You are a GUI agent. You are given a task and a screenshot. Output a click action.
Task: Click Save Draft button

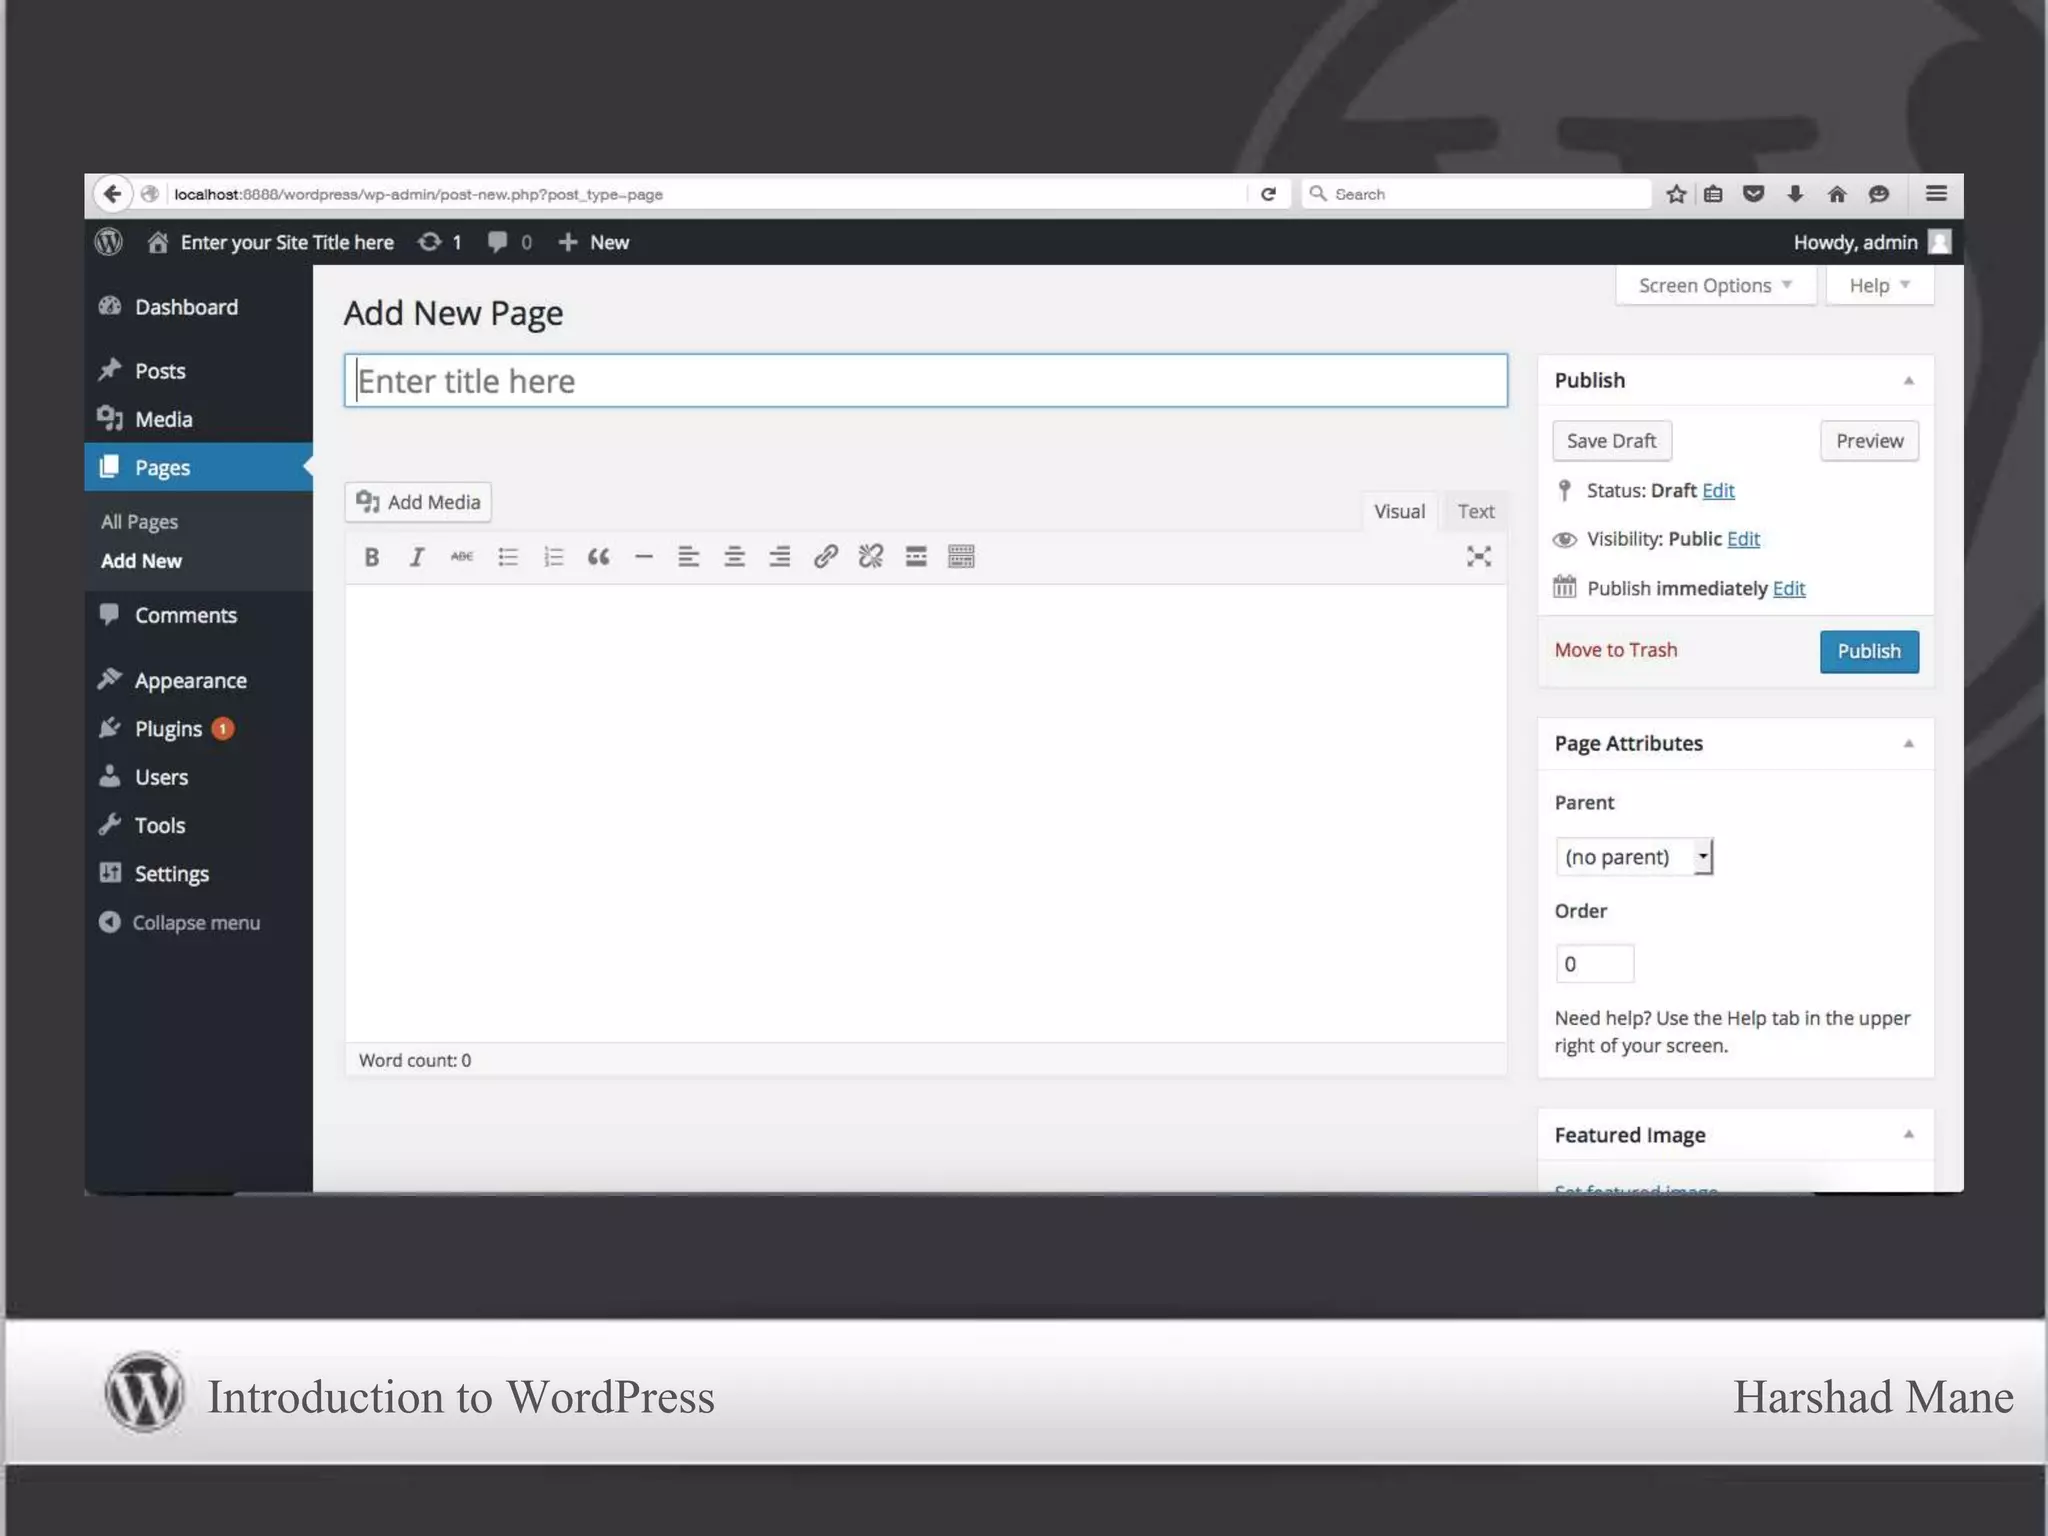(x=1611, y=441)
